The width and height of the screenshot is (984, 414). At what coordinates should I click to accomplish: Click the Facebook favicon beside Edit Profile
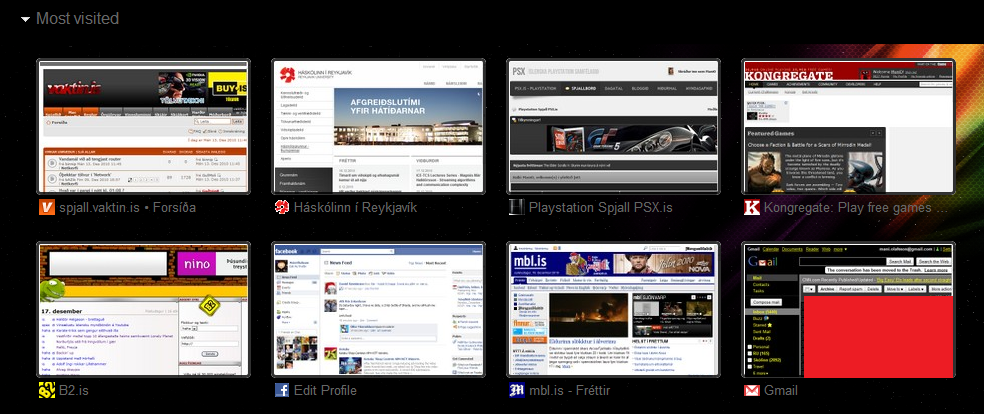[281, 390]
